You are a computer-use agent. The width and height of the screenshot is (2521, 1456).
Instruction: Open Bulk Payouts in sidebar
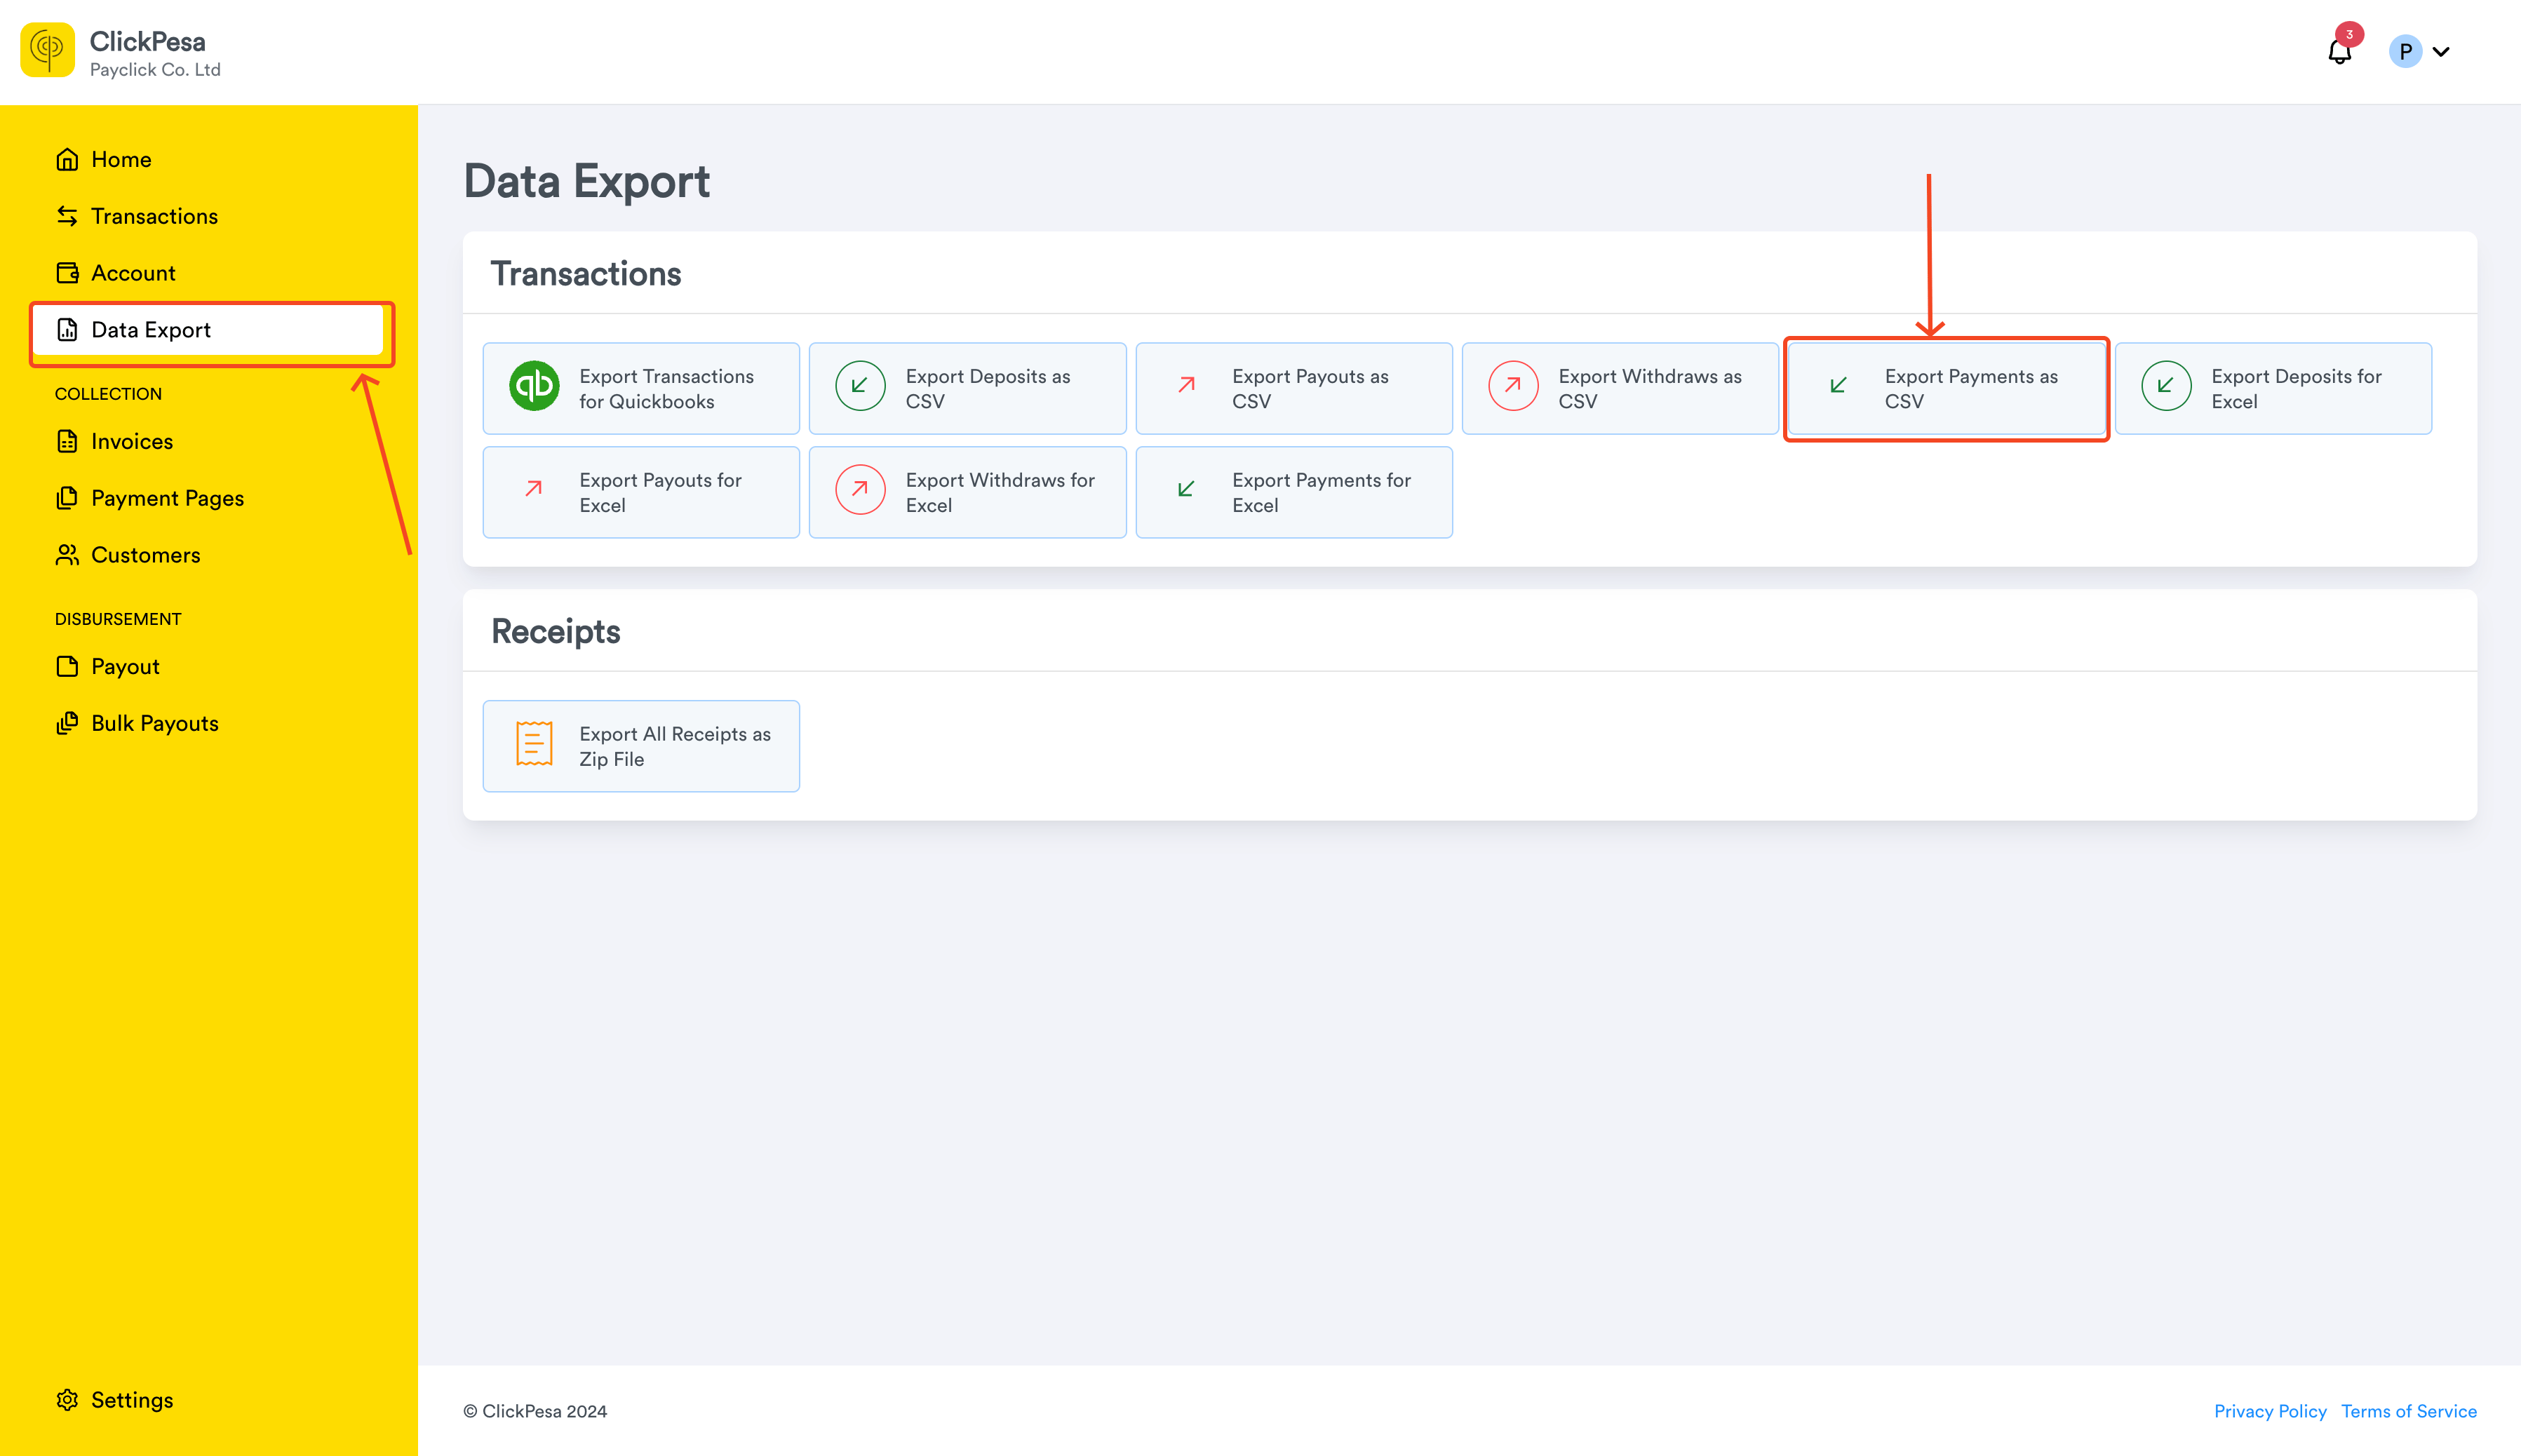coord(207,723)
